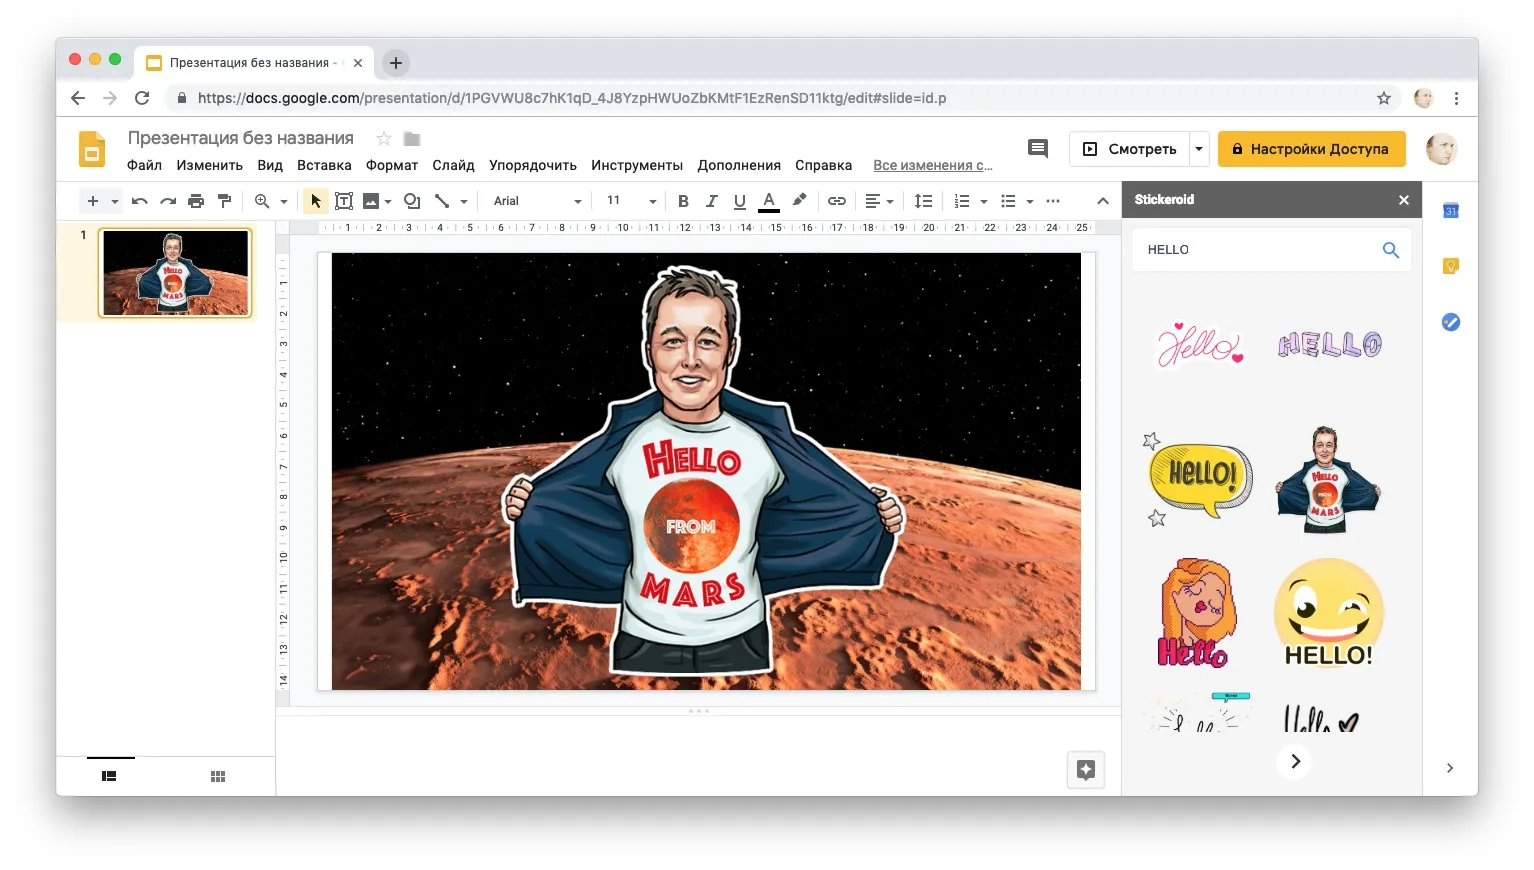Click the Все изменения link

pos(933,165)
